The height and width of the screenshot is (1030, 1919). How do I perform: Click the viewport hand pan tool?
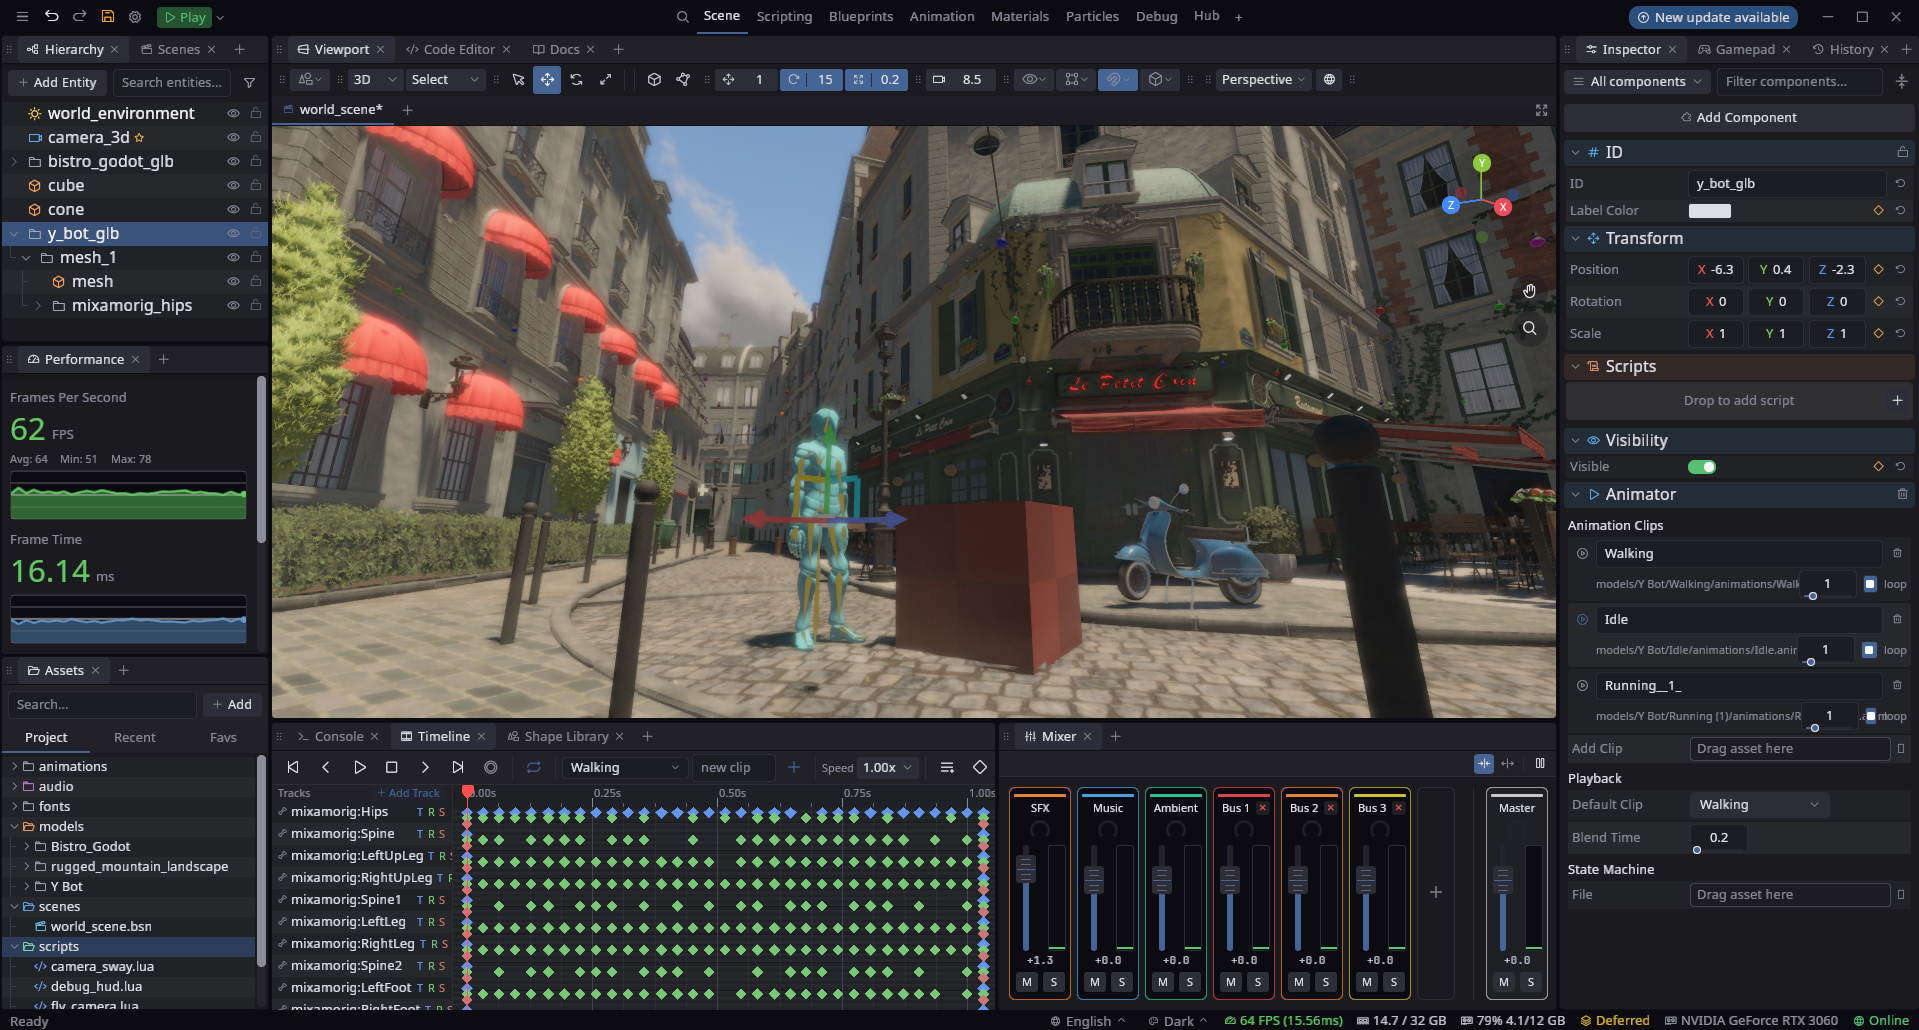[1529, 291]
